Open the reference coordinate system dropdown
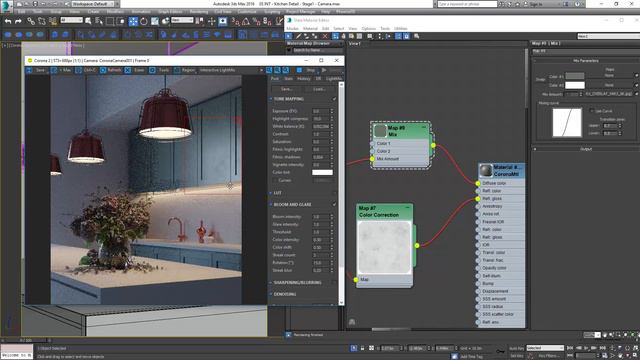The image size is (640, 360). tap(182, 20)
